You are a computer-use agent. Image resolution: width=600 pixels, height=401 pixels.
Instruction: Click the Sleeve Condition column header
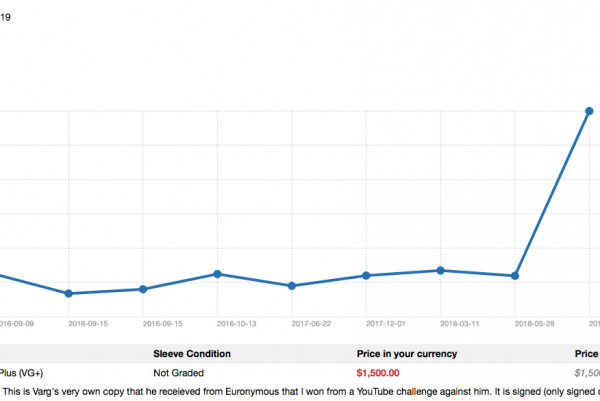[192, 354]
